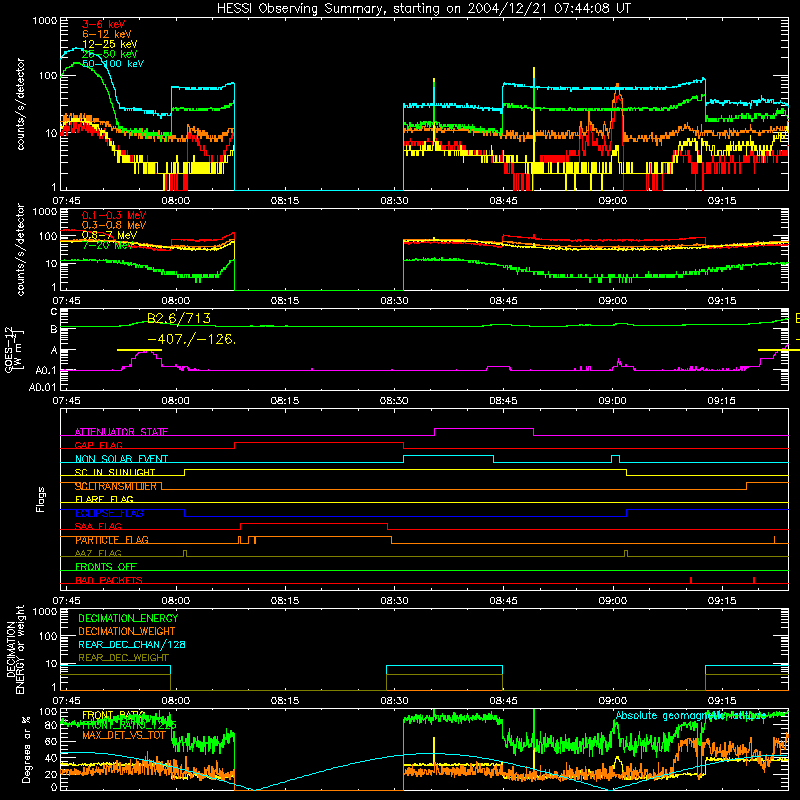Click the A0.01 tick label on GOES axis
The height and width of the screenshot is (800, 800).
click(42, 388)
